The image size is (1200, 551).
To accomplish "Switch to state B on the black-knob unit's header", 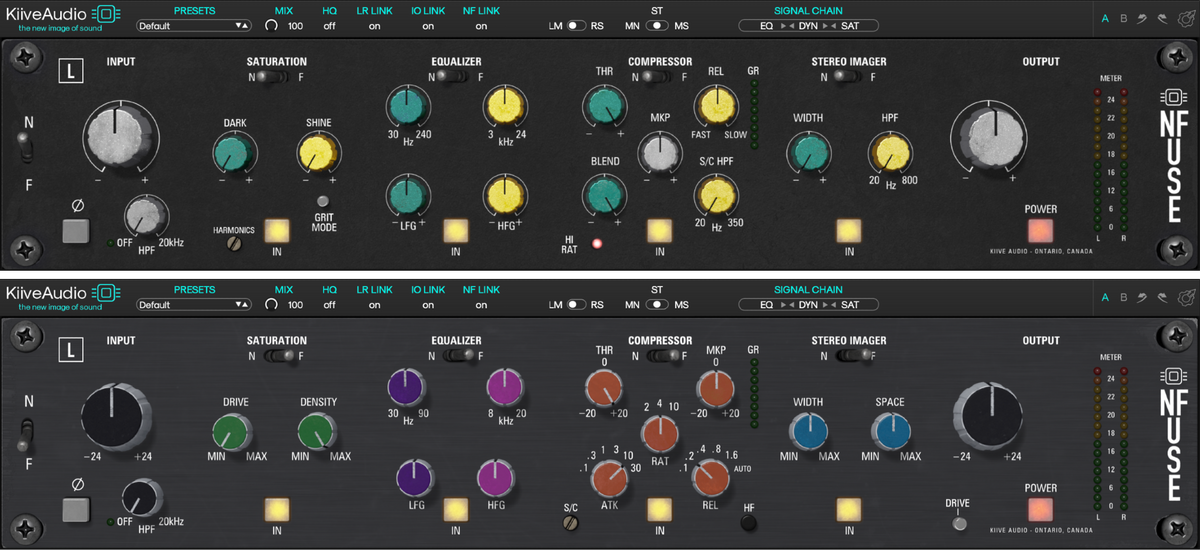I will click(x=1124, y=297).
